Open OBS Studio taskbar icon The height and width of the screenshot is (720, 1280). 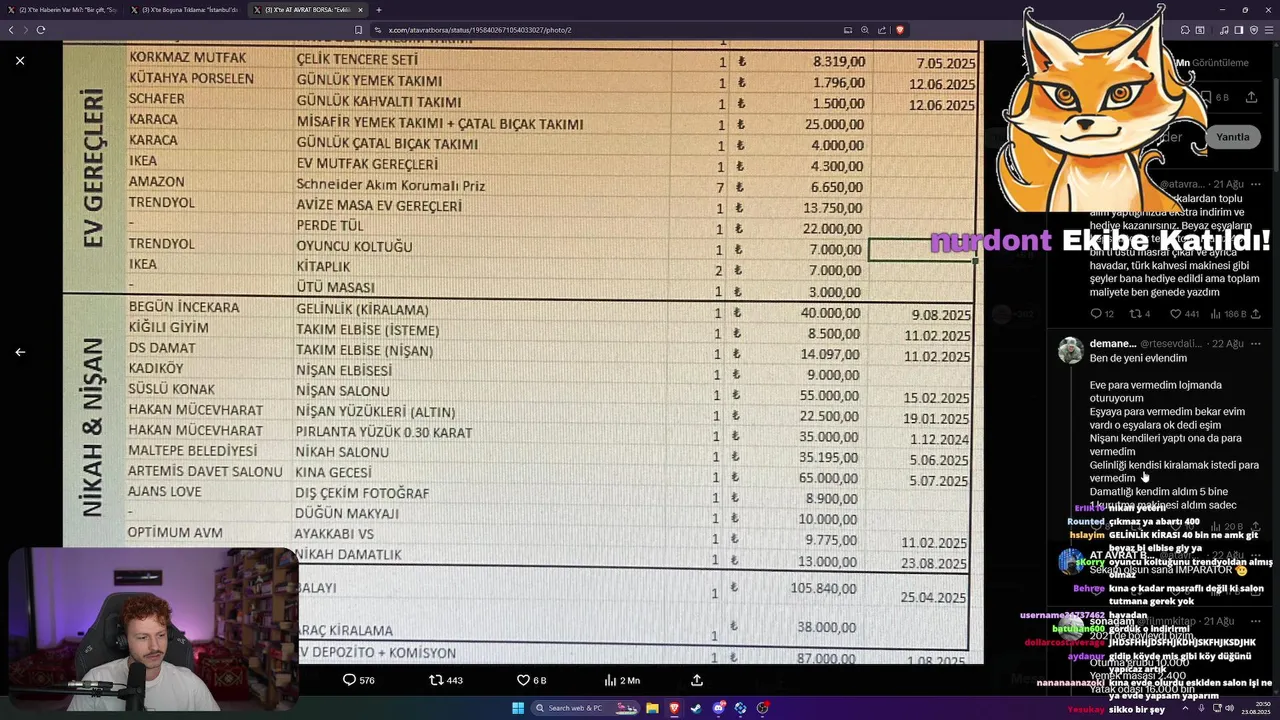(x=762, y=708)
